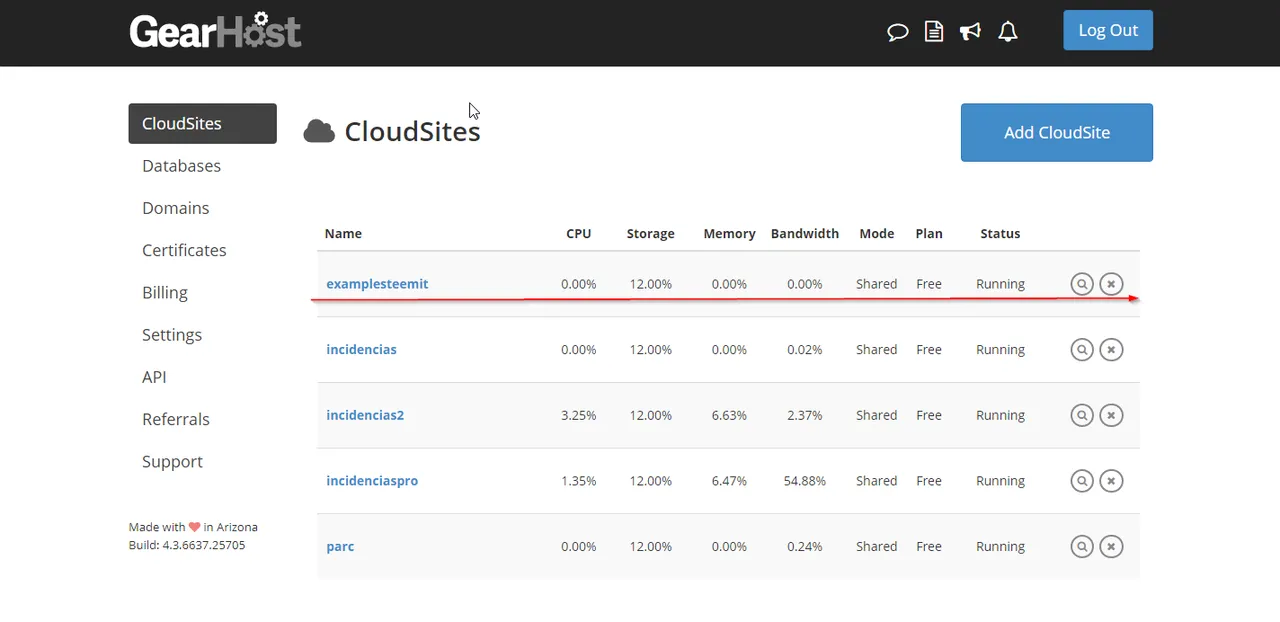Delete icon for incidencias2 row
This screenshot has width=1280, height=622.
click(x=1111, y=415)
